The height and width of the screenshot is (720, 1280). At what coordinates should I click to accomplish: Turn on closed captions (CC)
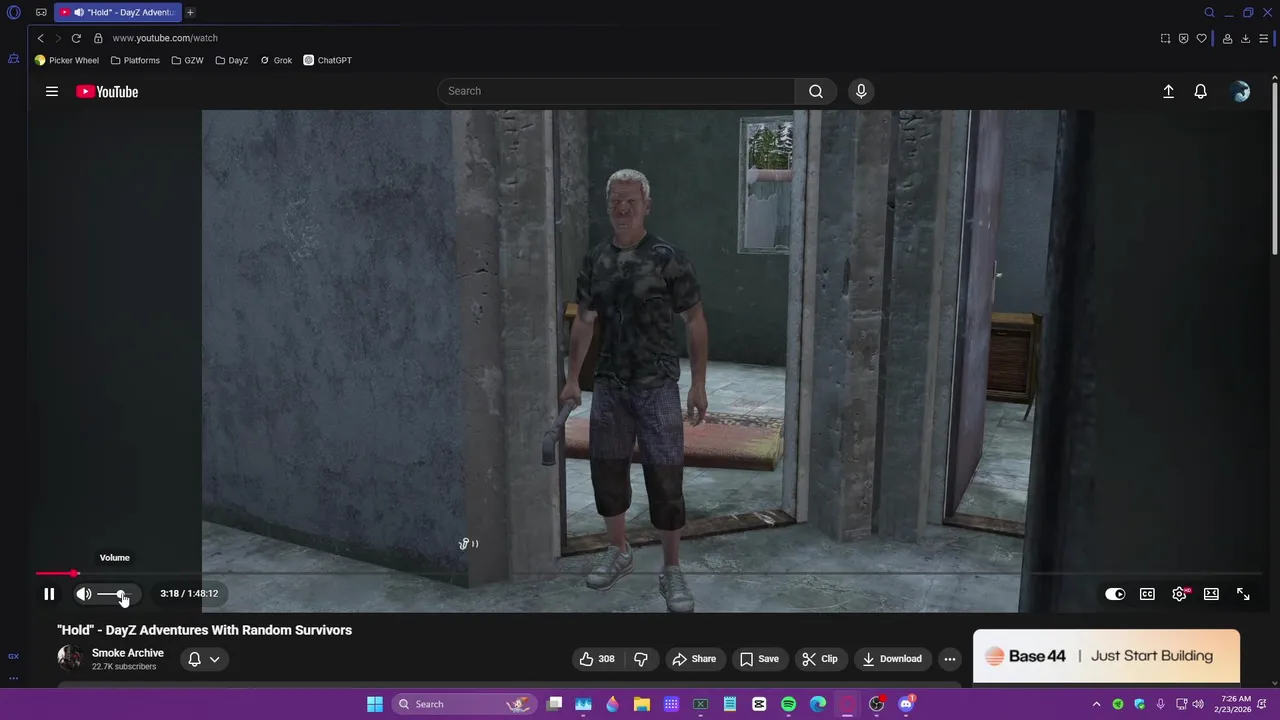tap(1147, 594)
